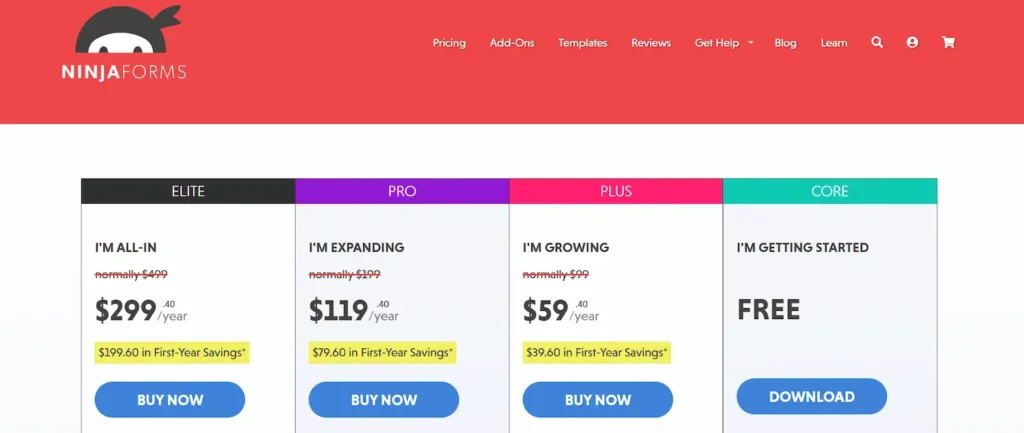Viewport: 1024px width, 433px height.
Task: Open the Templates menu item
Action: click(x=583, y=43)
